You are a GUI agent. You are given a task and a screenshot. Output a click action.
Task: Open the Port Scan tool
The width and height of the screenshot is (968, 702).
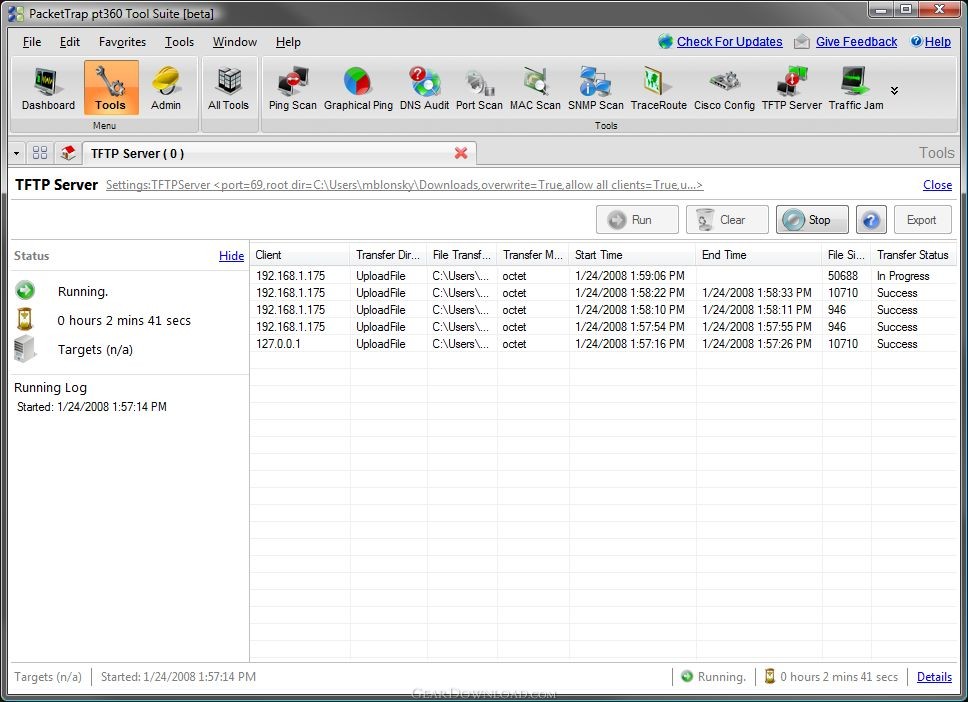(x=479, y=88)
